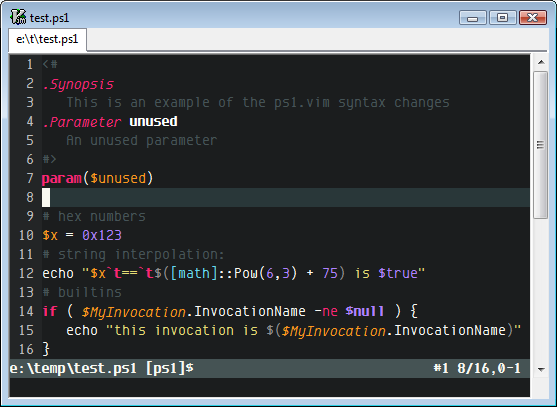This screenshot has width=557, height=407.
Task: Click the scrollbar down arrow
Action: coord(541,369)
